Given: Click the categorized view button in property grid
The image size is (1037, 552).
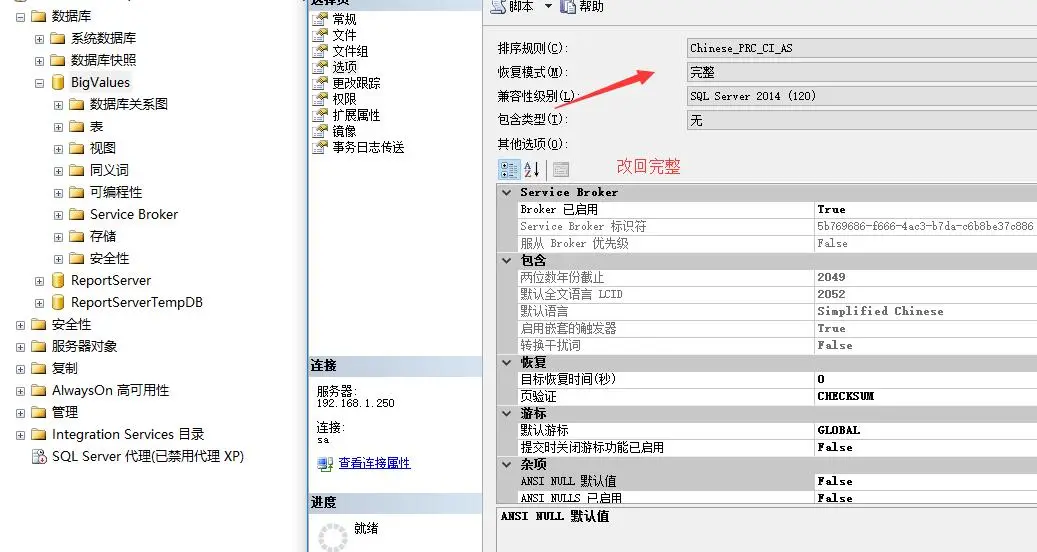Looking at the screenshot, I should pos(509,170).
